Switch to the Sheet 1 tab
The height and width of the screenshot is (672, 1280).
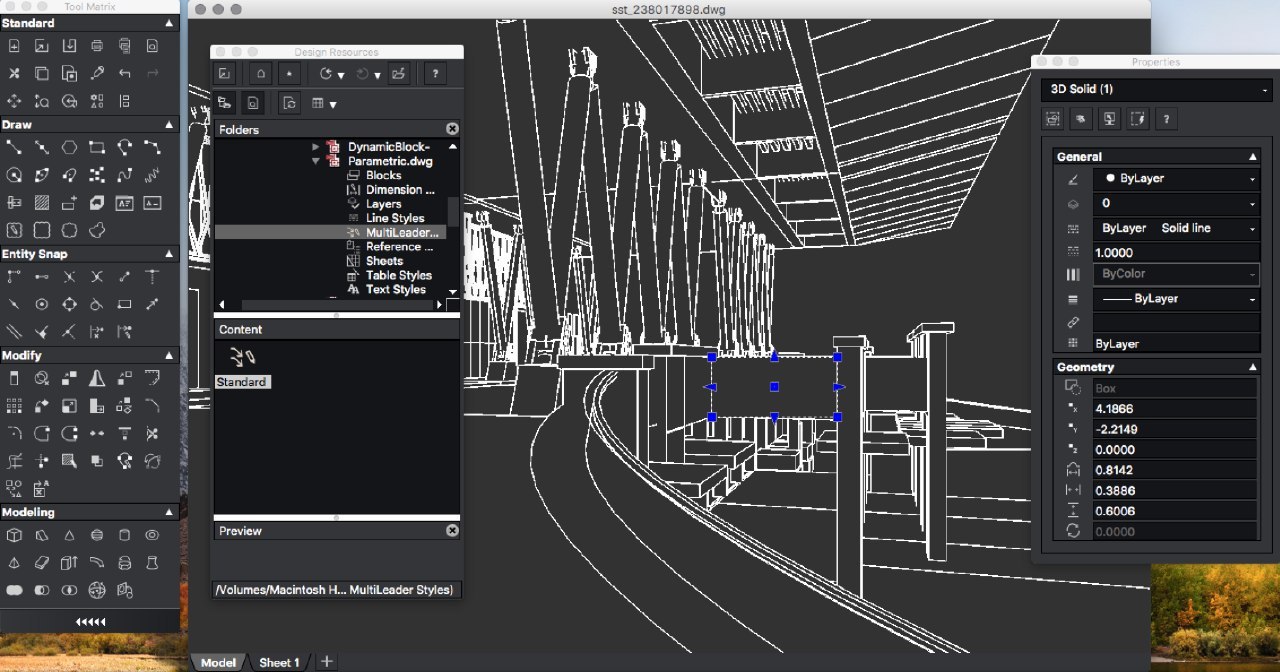pyautogui.click(x=279, y=662)
